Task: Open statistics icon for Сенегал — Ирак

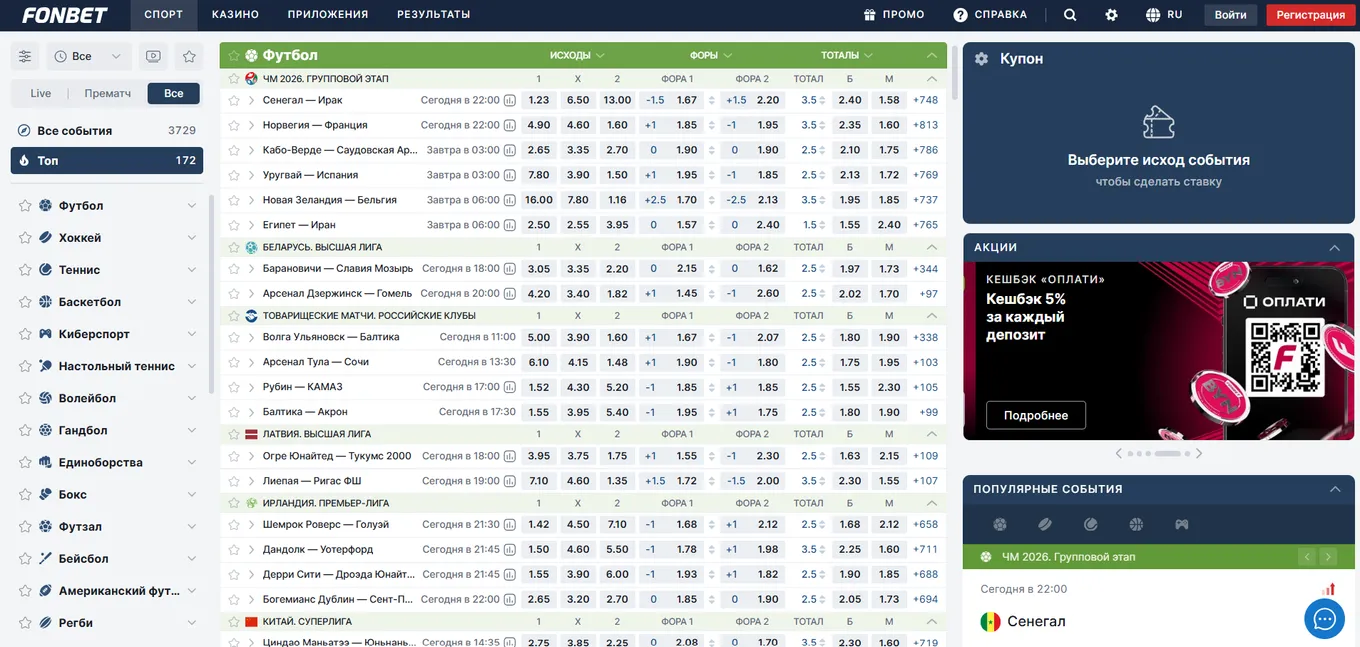Action: coord(510,100)
